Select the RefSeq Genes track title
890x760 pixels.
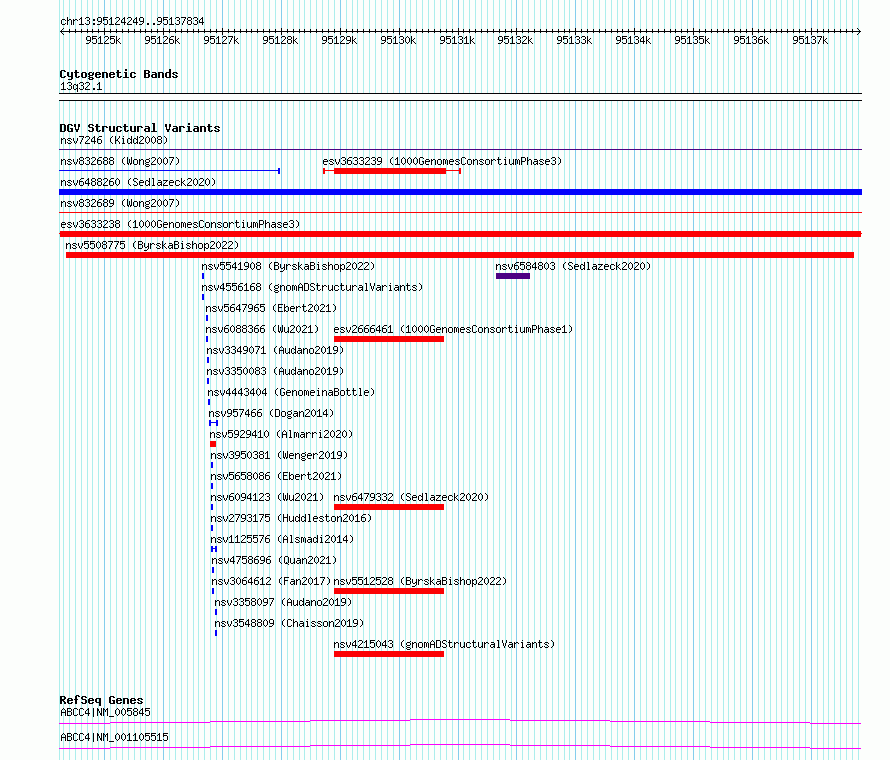coord(101,700)
